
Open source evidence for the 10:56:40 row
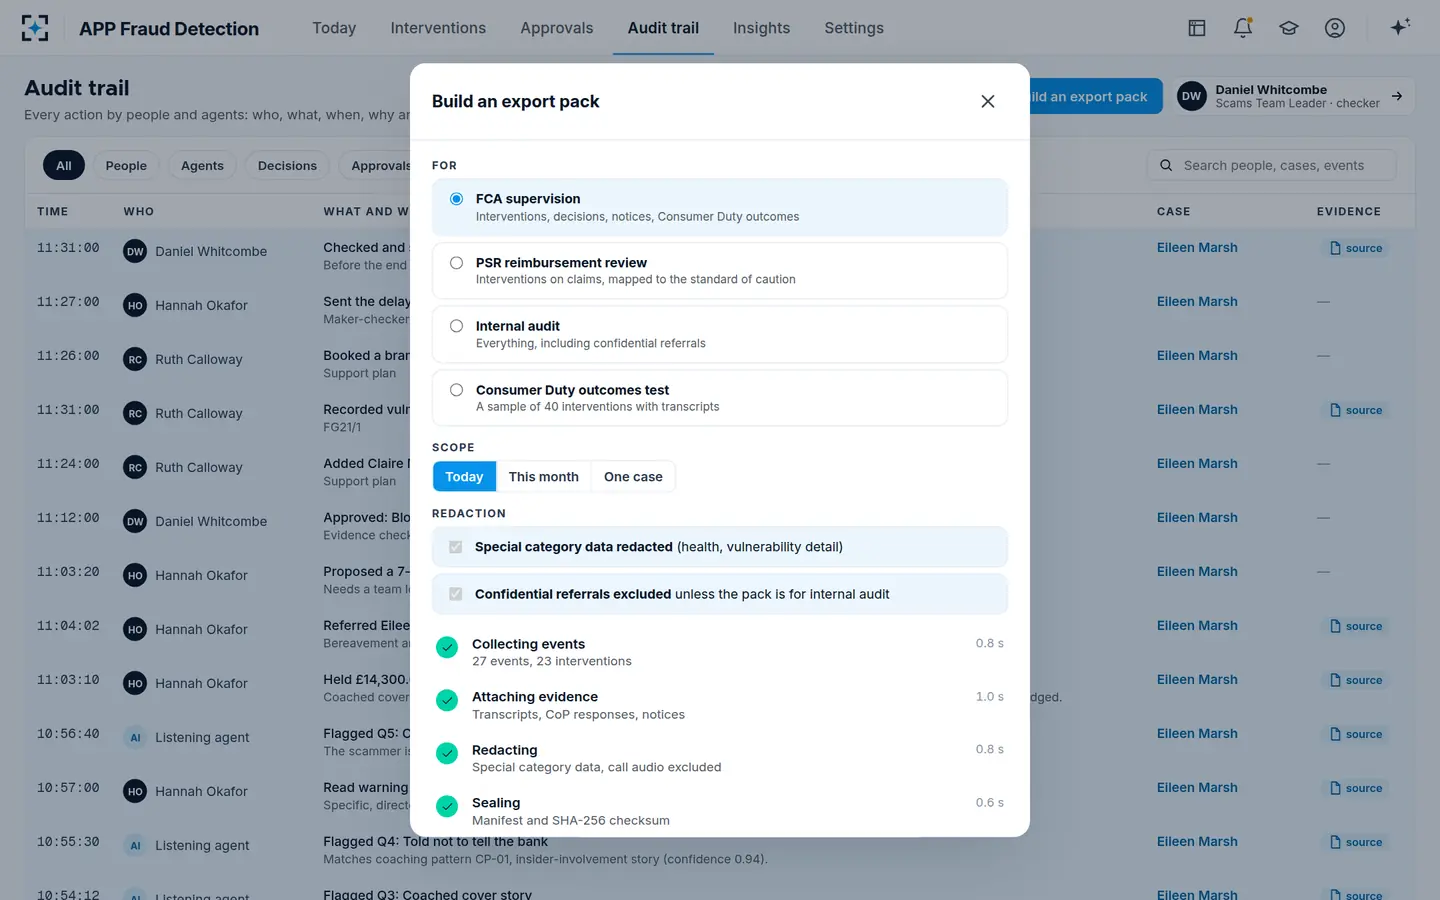pyautogui.click(x=1355, y=734)
